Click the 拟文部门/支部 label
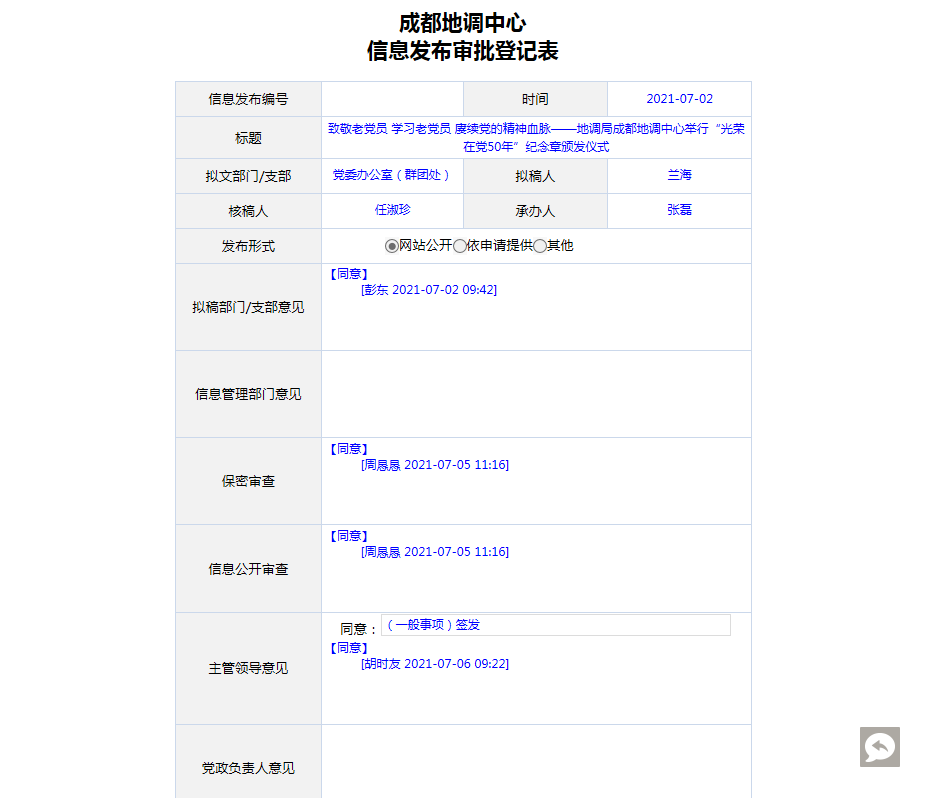The height and width of the screenshot is (798, 941). point(248,176)
